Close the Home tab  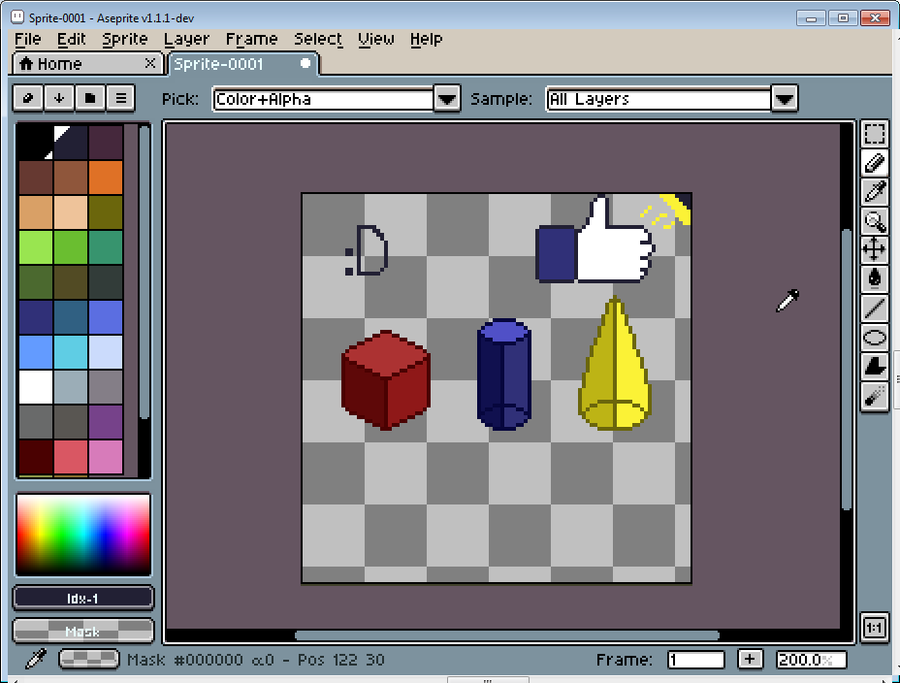[x=150, y=63]
